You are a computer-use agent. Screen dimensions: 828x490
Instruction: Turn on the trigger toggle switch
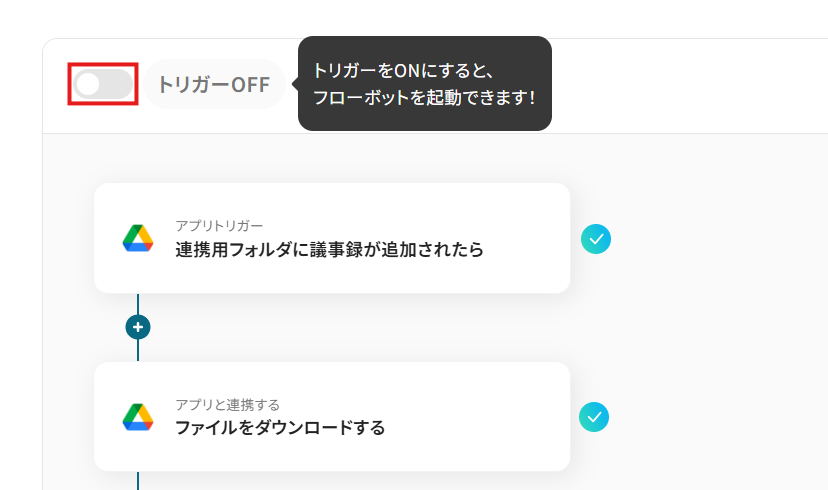tap(103, 84)
